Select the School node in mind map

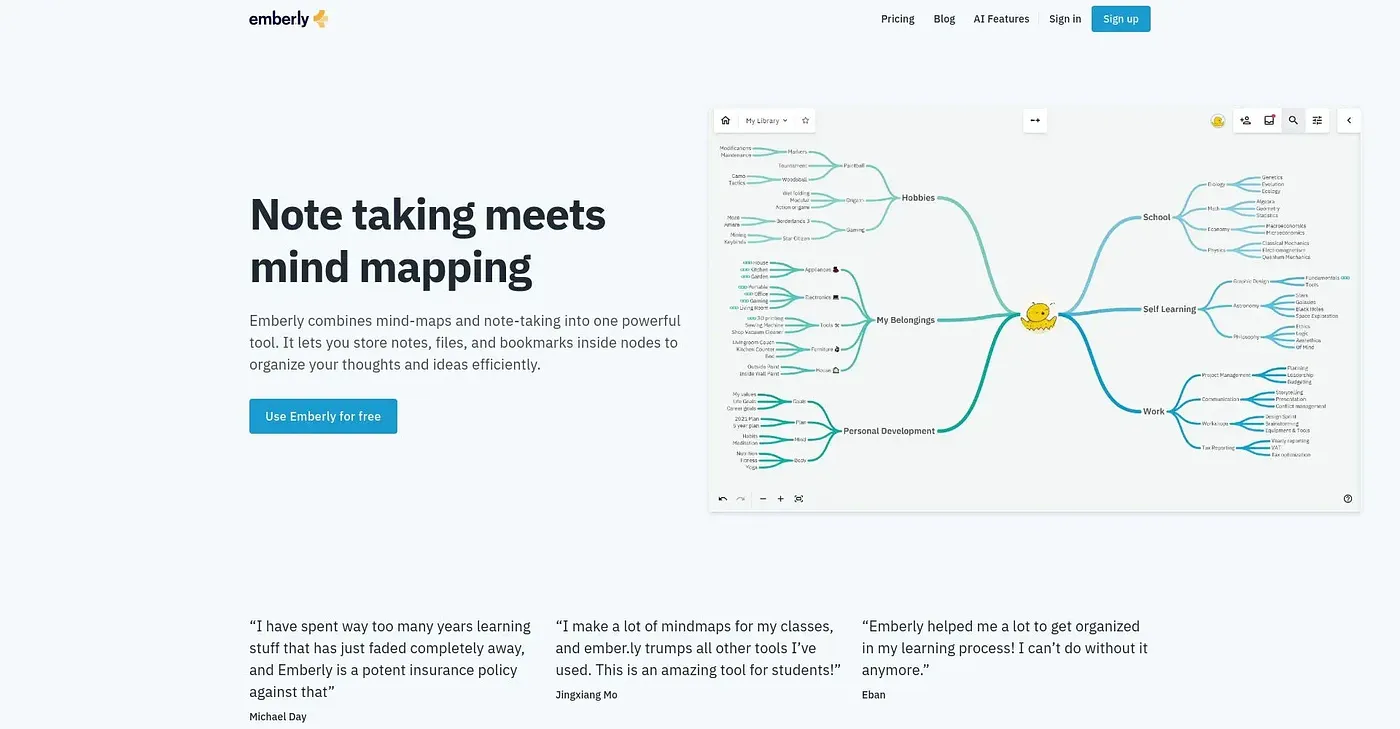click(1157, 217)
